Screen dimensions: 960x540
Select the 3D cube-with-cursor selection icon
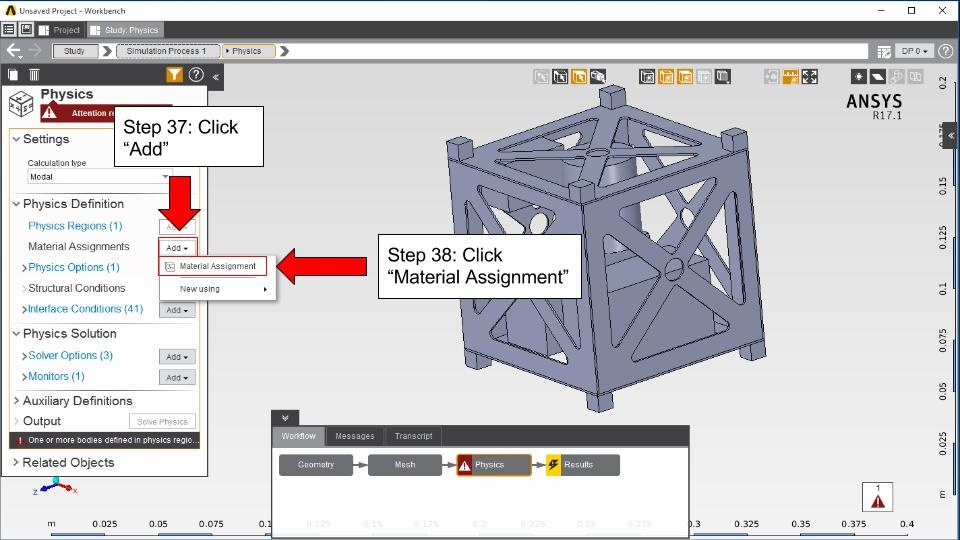tap(598, 77)
